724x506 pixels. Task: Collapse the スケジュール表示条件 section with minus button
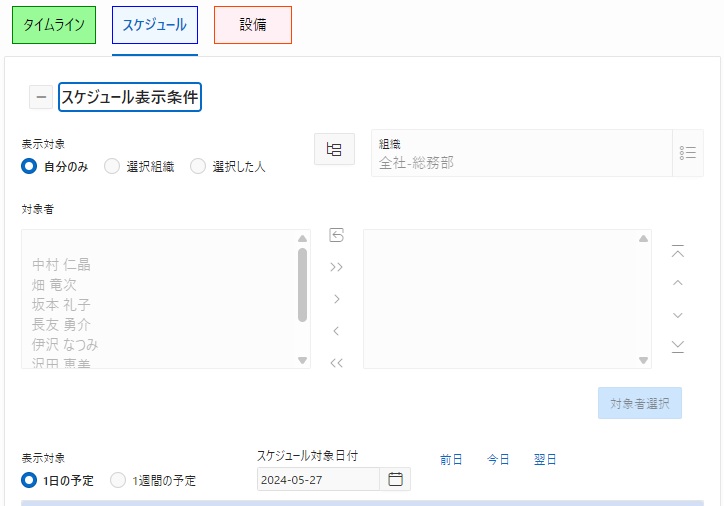point(41,97)
